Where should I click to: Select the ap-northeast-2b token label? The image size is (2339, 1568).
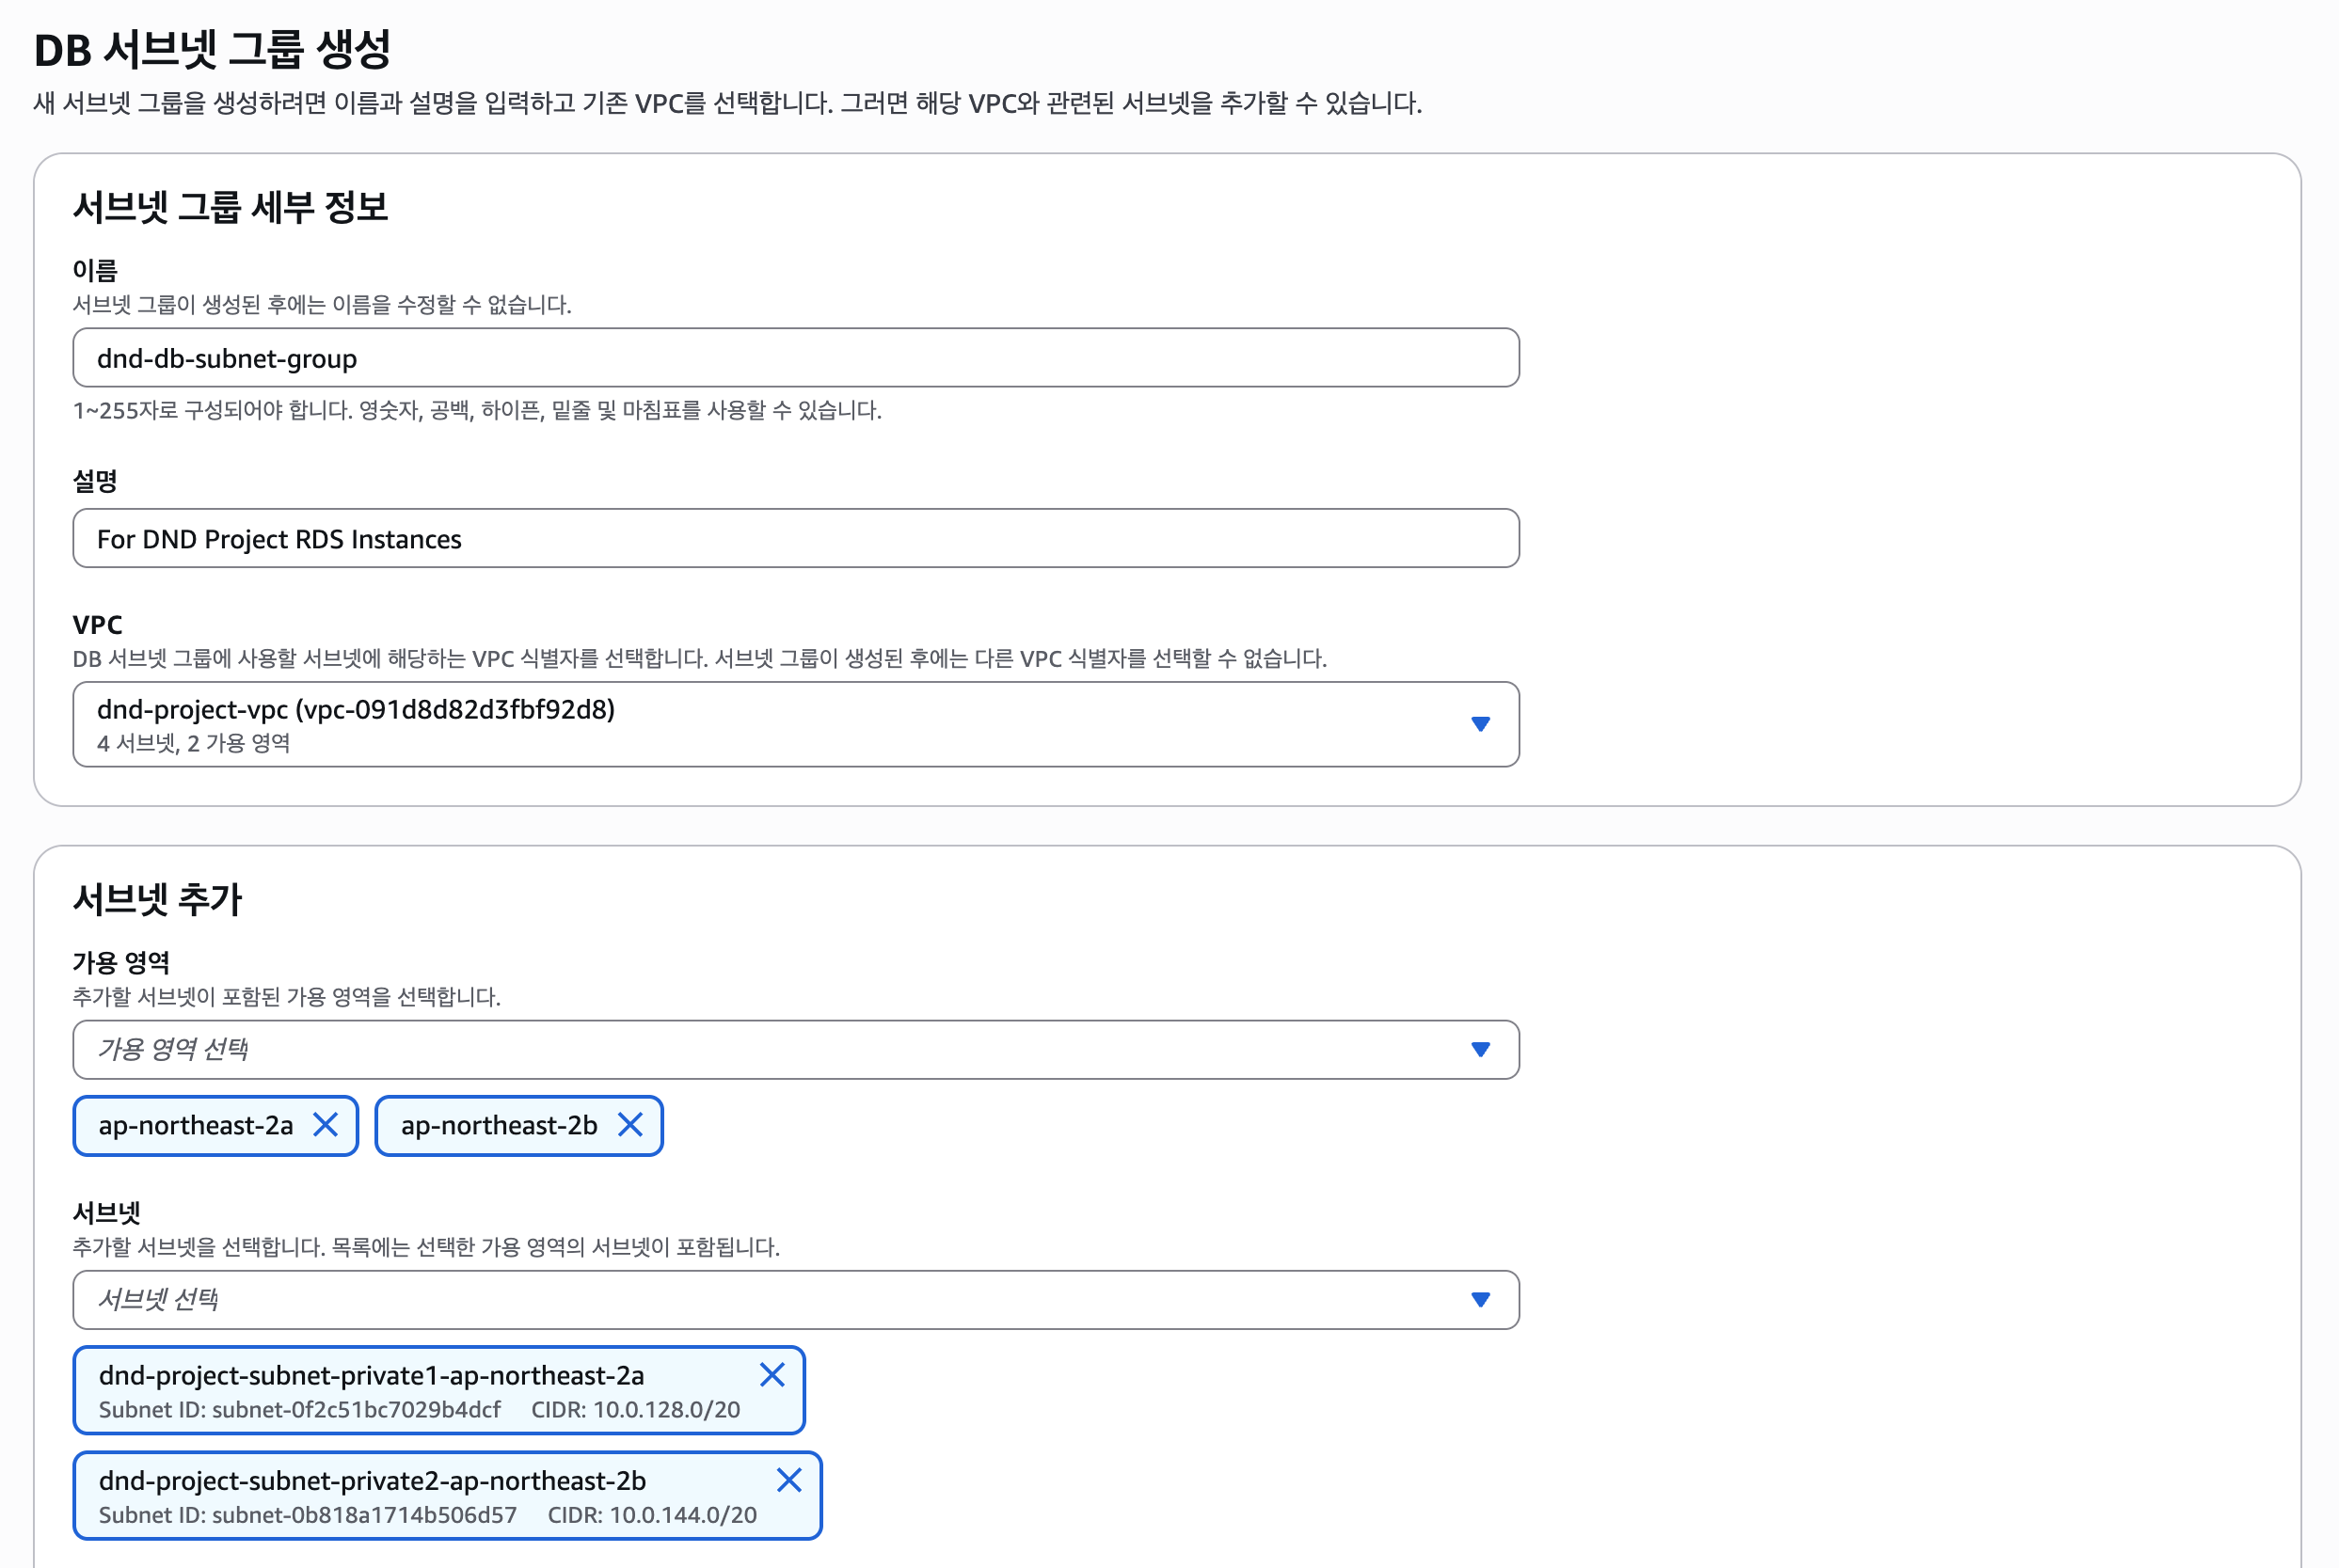pos(499,1125)
